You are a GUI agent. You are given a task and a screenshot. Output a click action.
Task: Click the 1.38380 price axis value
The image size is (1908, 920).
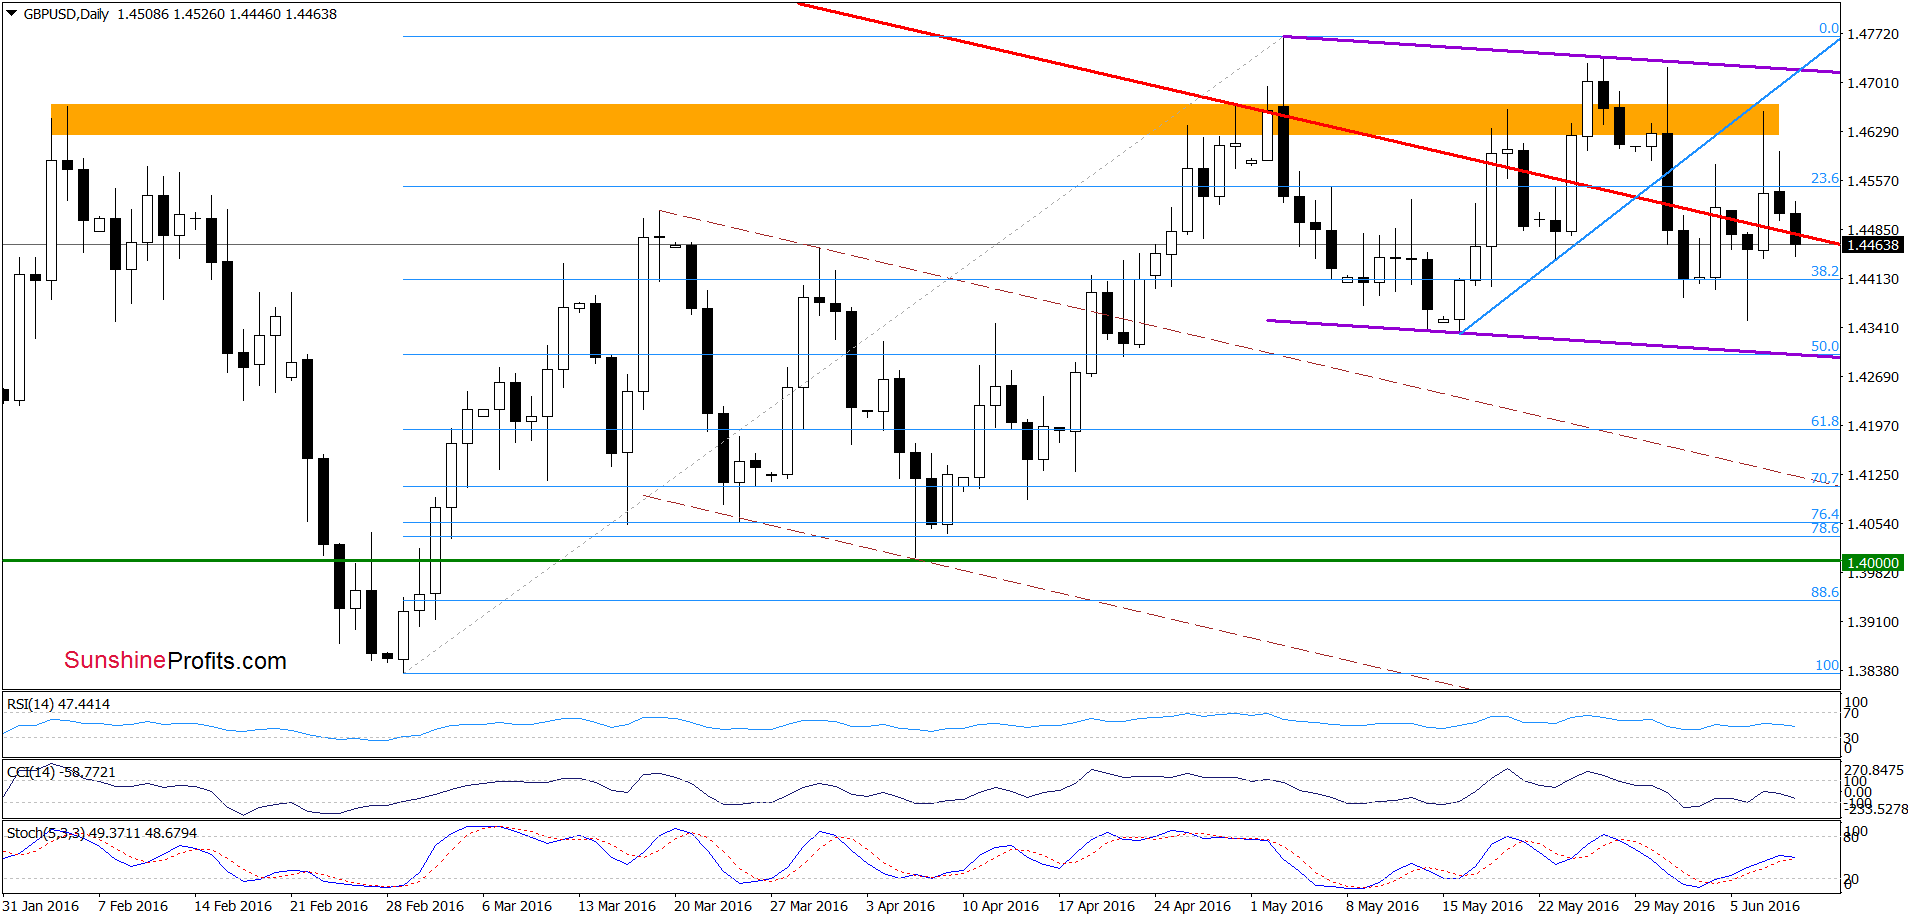[x=1872, y=671]
